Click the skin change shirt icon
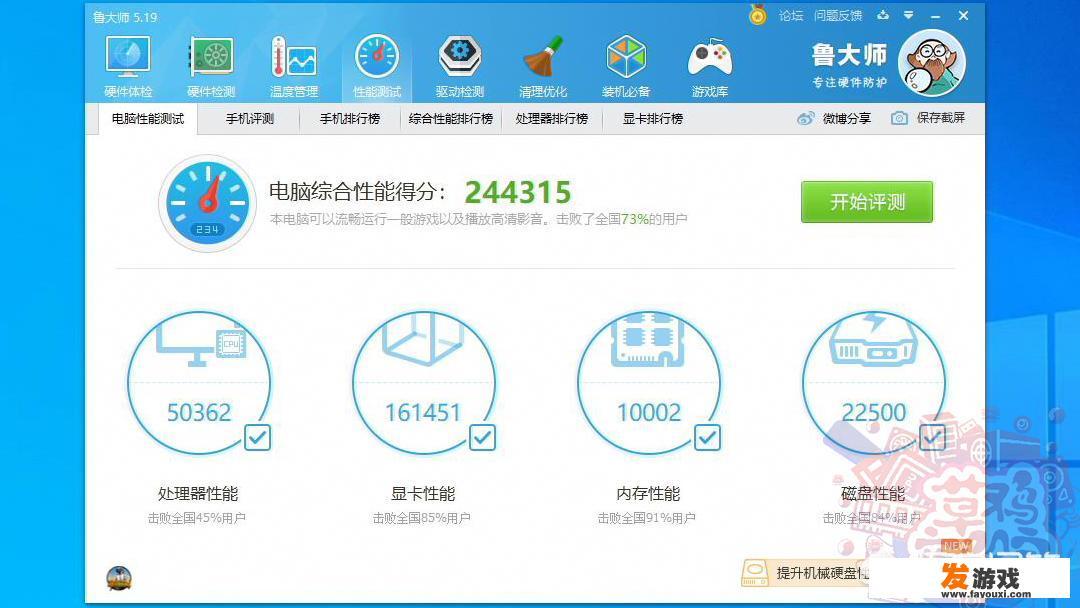The width and height of the screenshot is (1080, 608). coord(883,14)
